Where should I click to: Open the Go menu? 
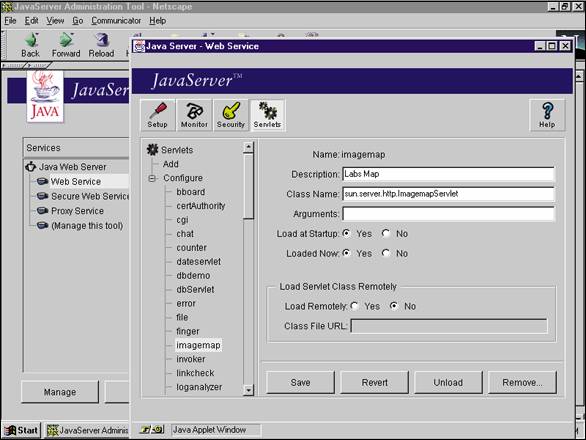click(77, 21)
